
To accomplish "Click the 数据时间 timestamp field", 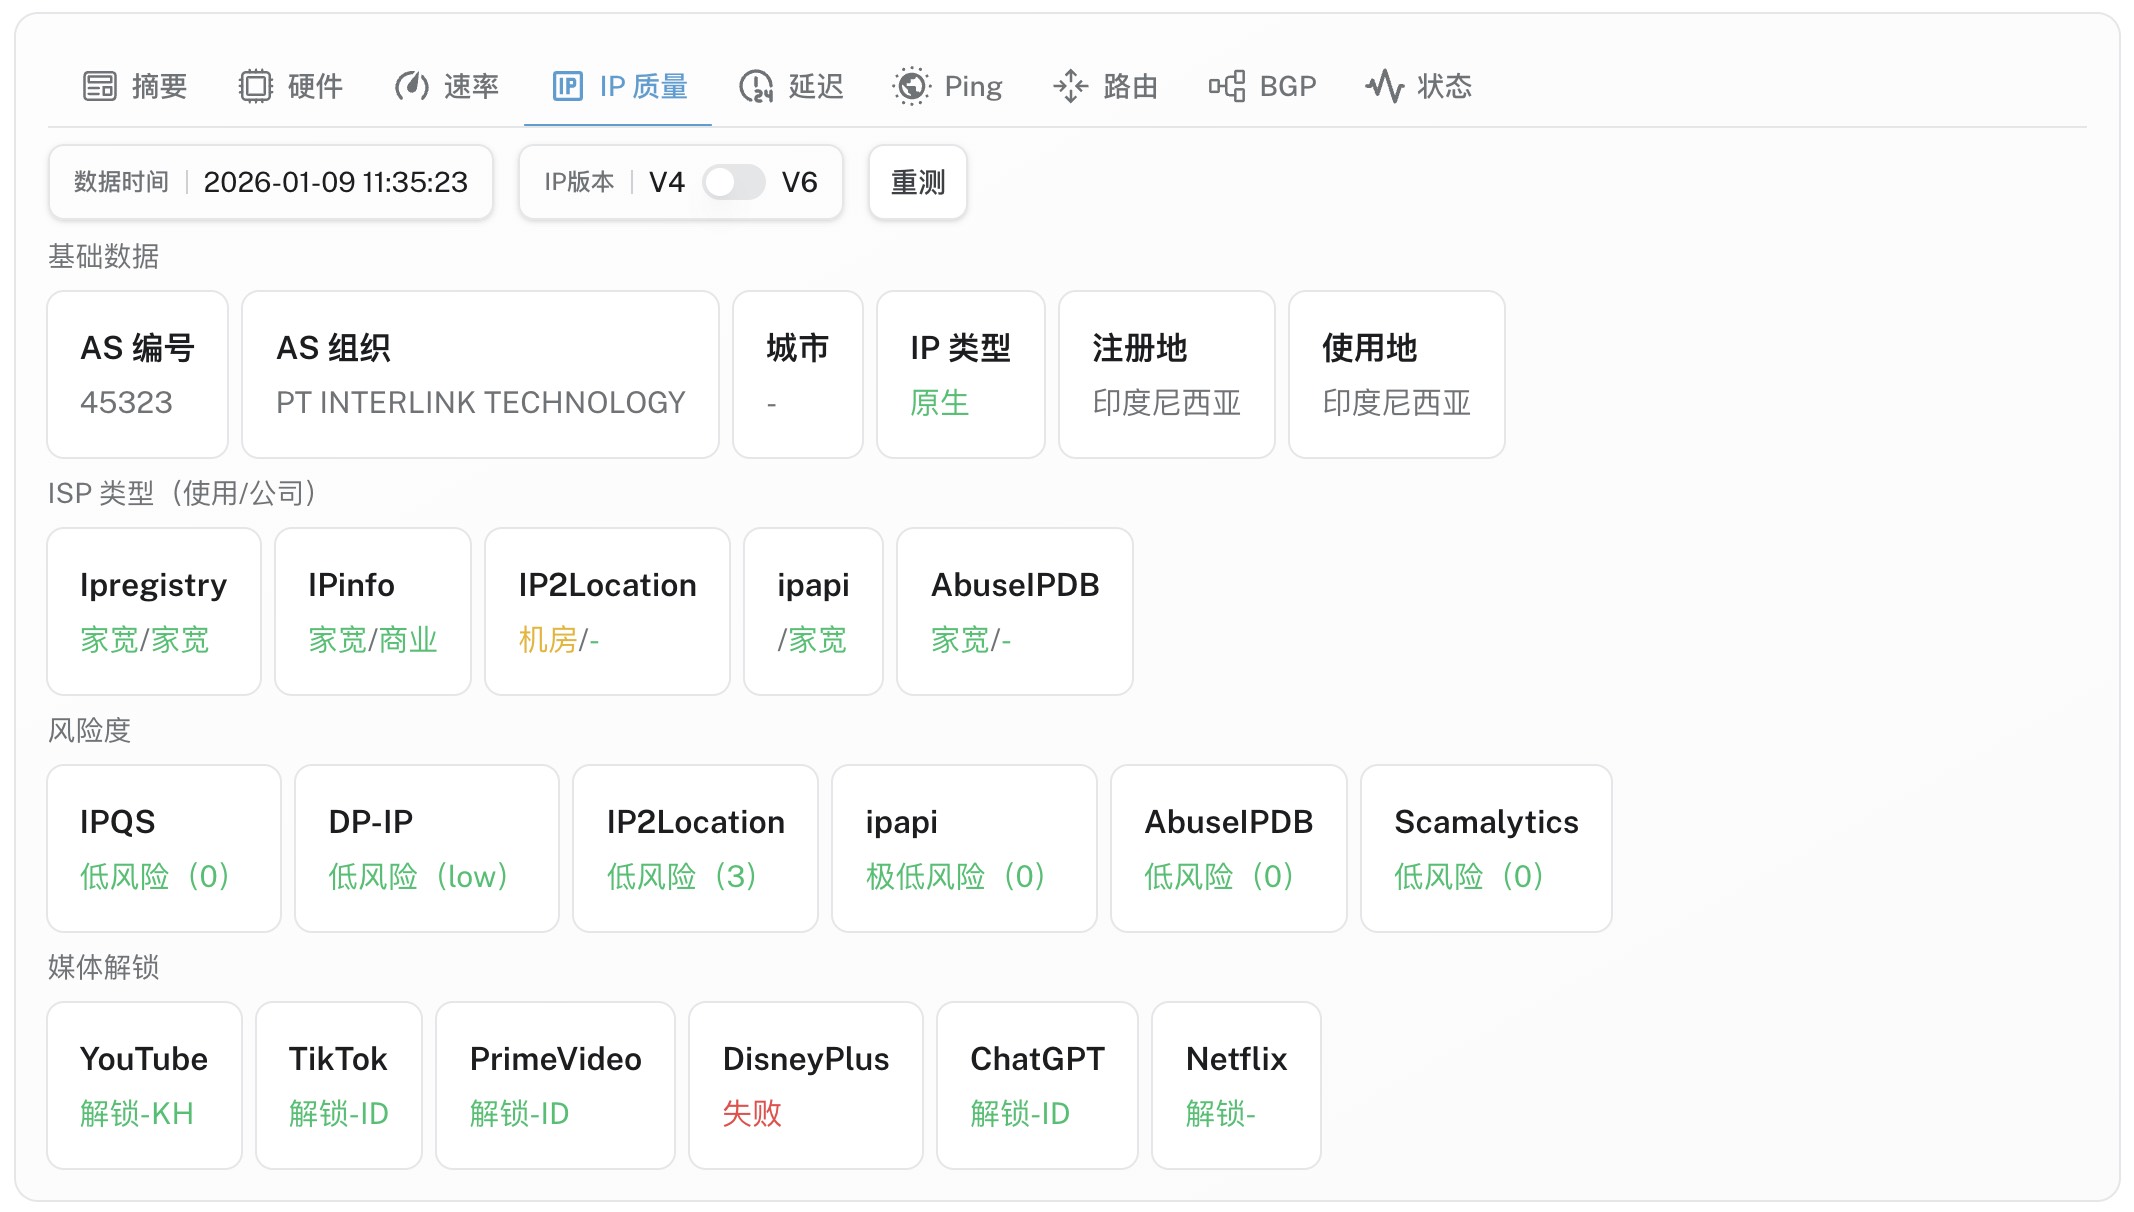I will point(270,182).
